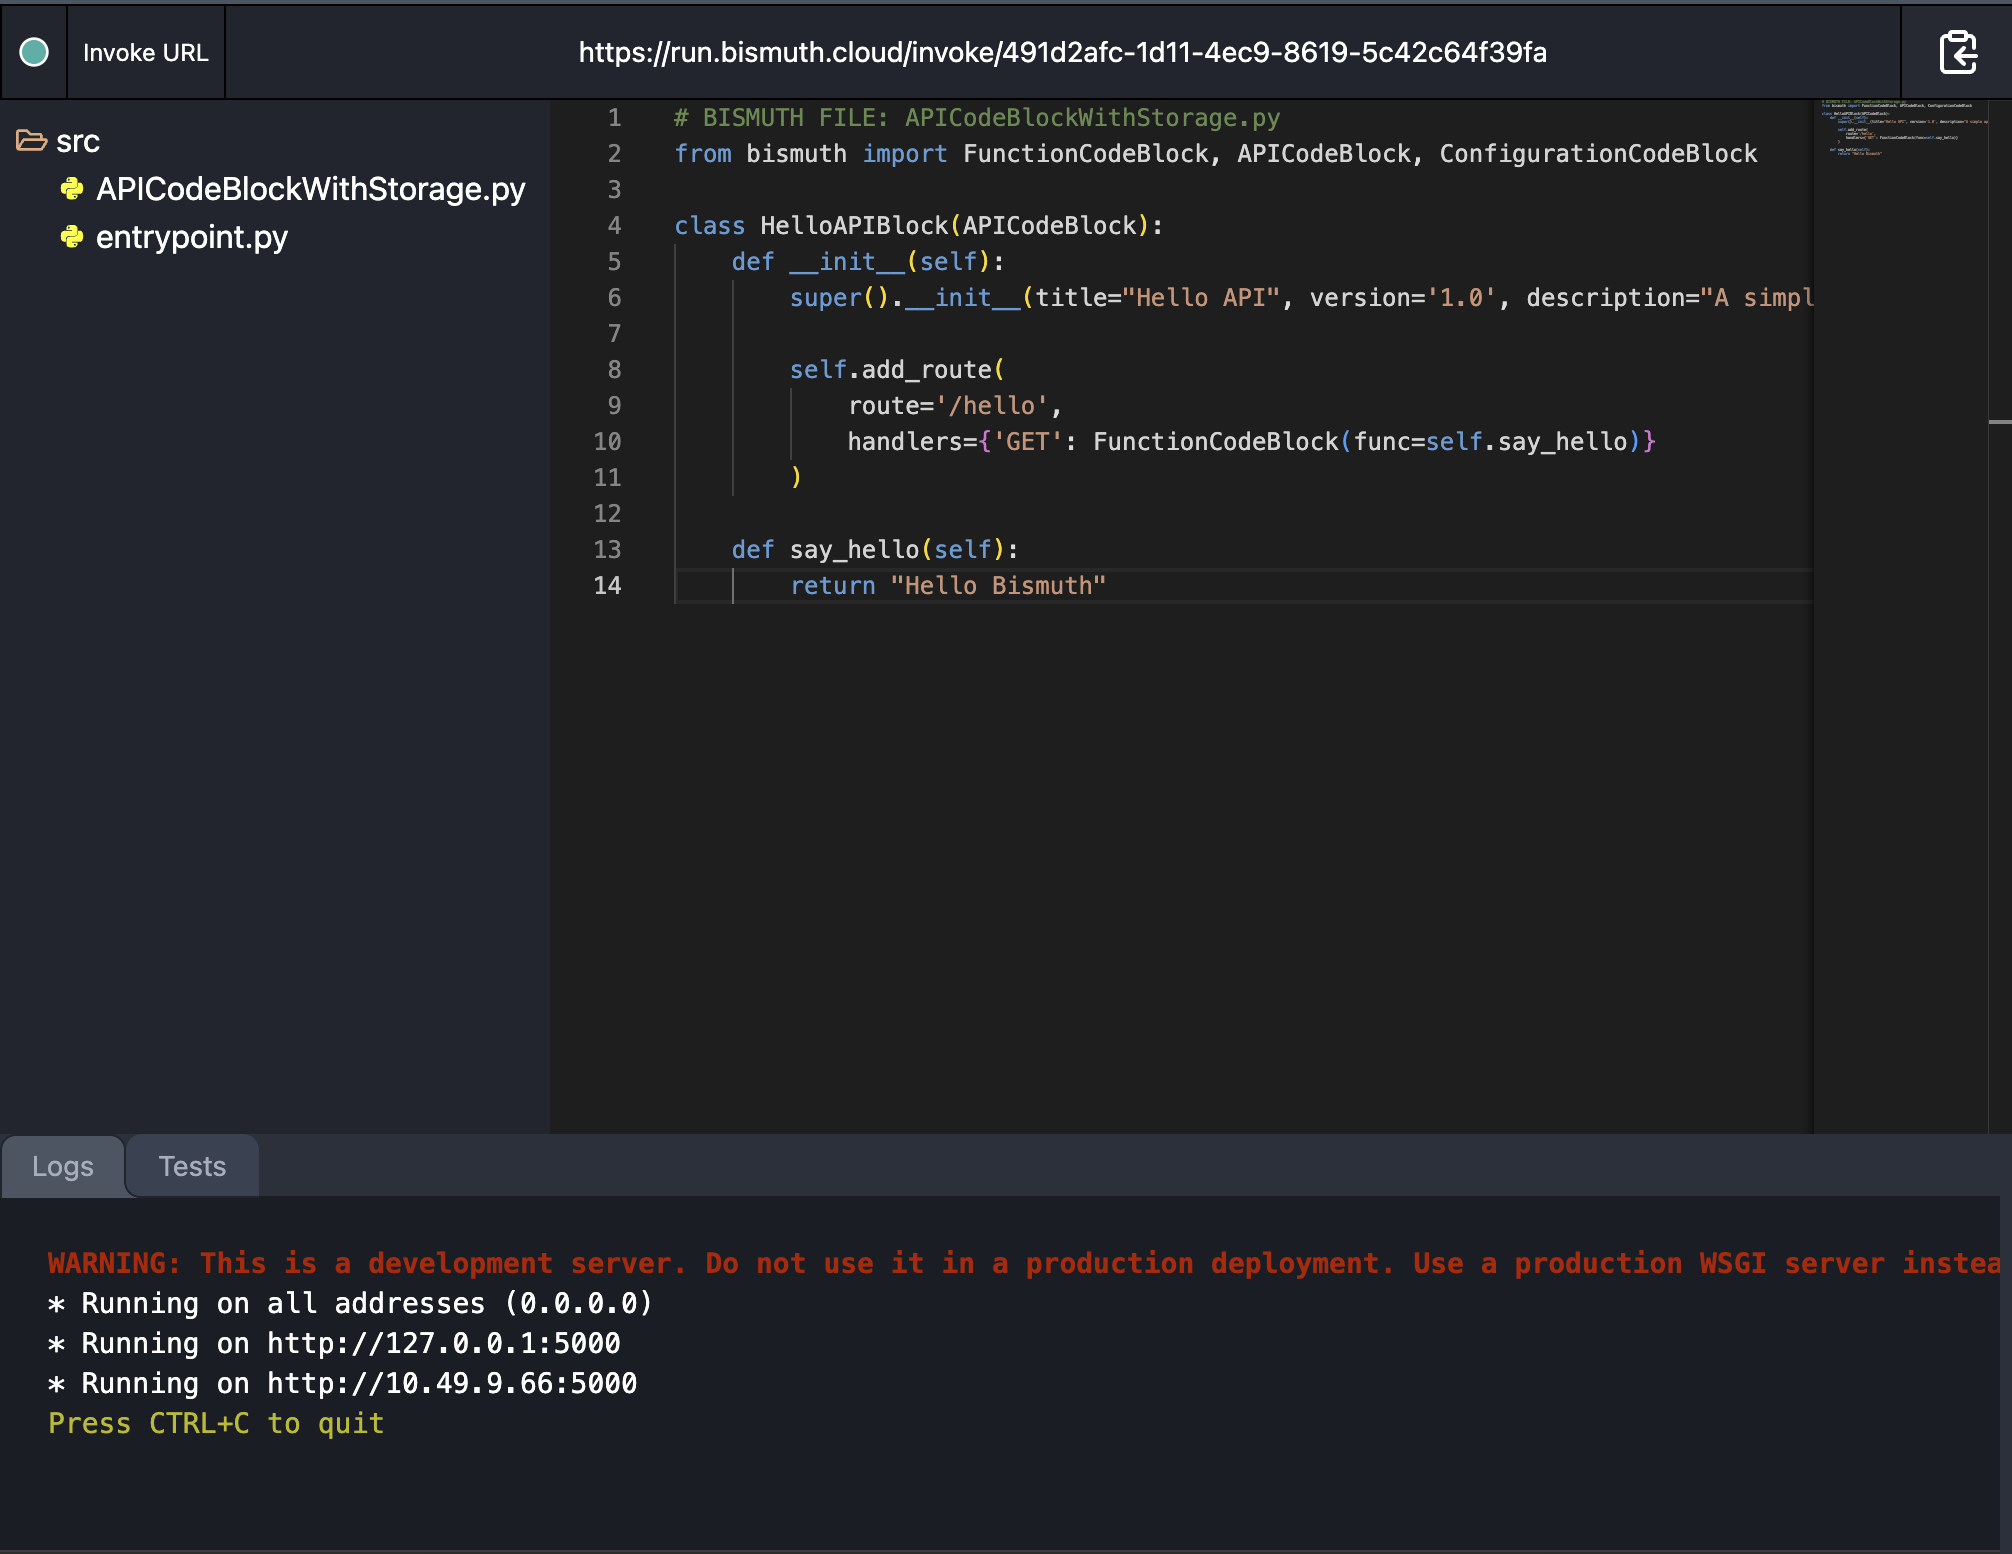Click the Invoke URL label
This screenshot has height=1554, width=2012.
[146, 52]
